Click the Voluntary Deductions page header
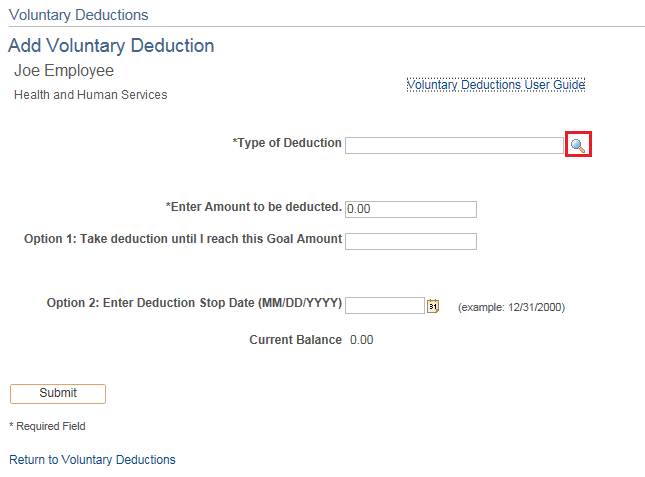Viewport: 645px width, 477px height. point(78,15)
